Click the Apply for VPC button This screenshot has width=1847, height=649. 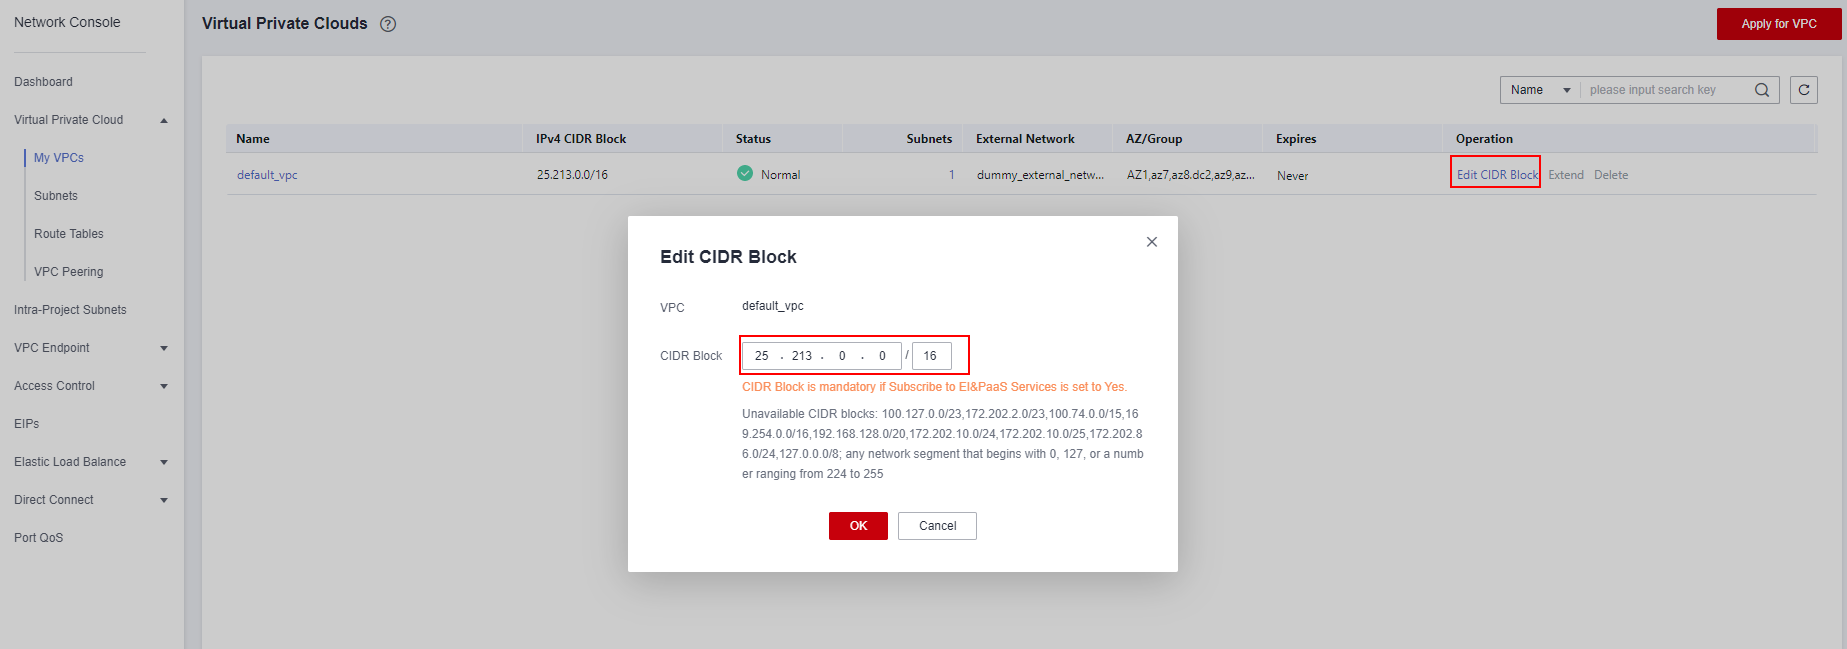1778,24
